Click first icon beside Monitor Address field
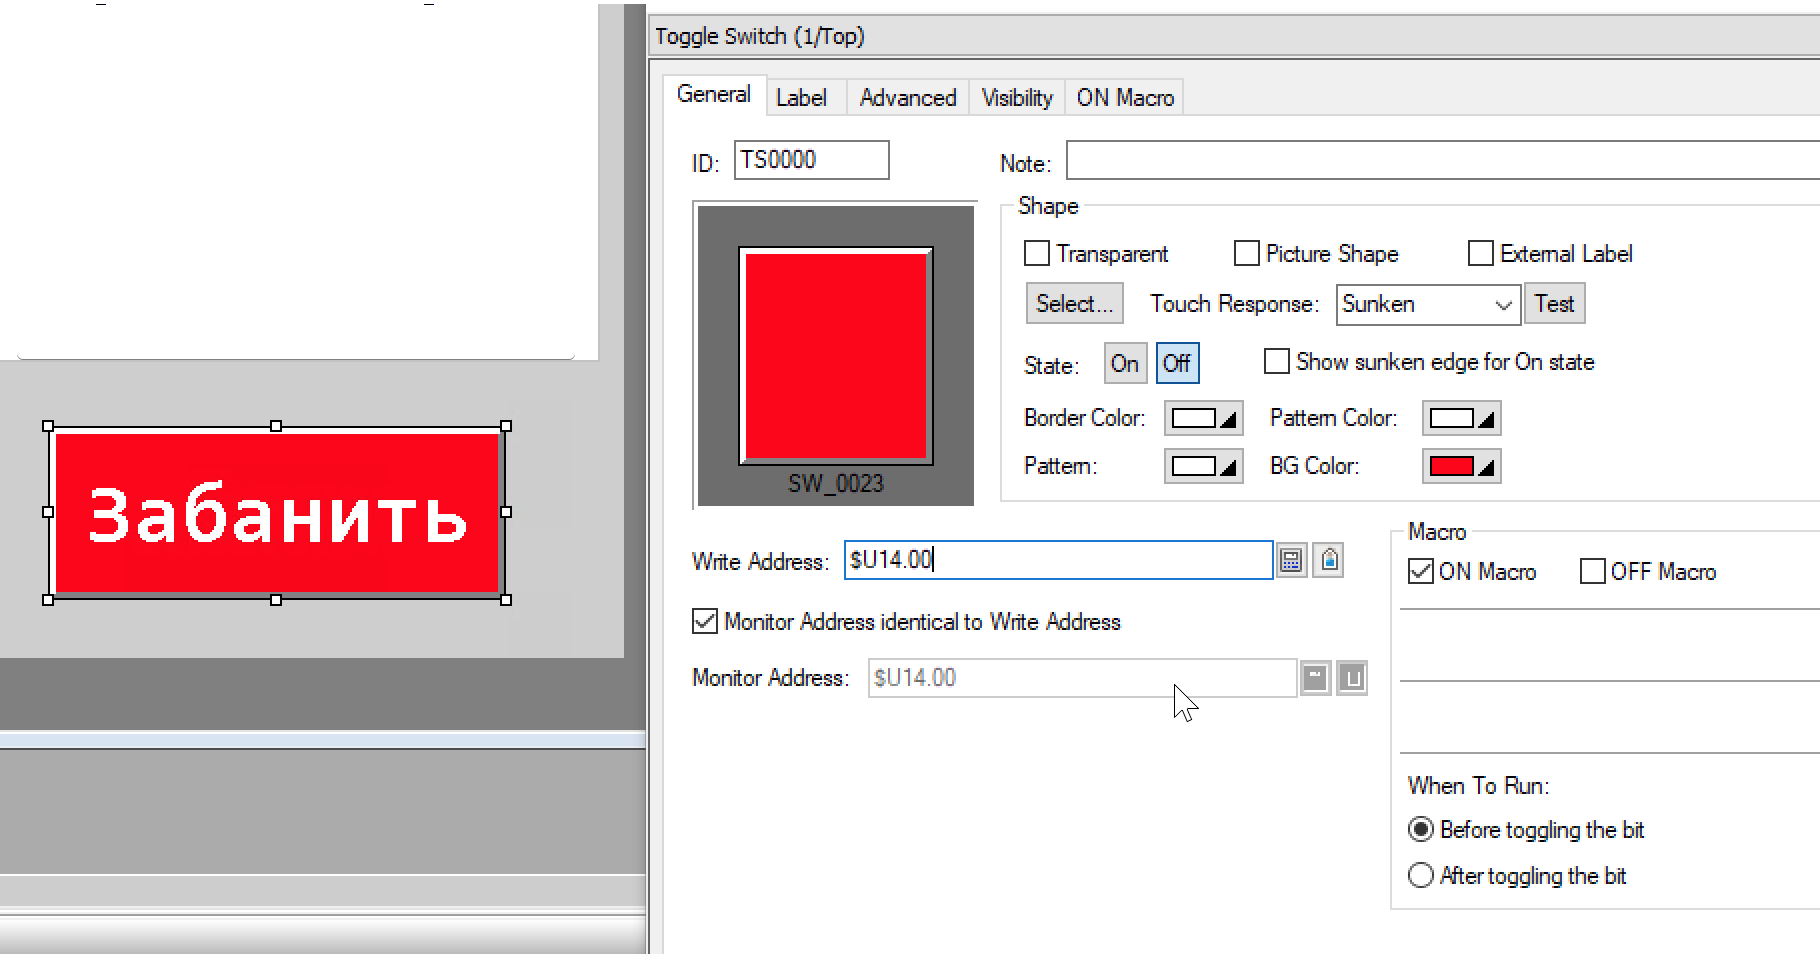This screenshot has width=1820, height=954. coord(1315,678)
